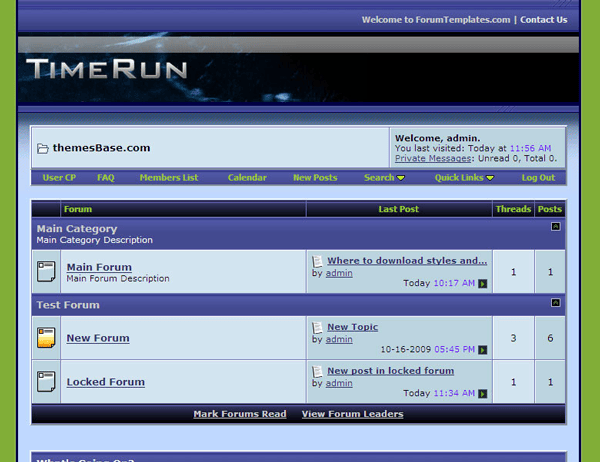Open View Forum Leaders link

(352, 414)
